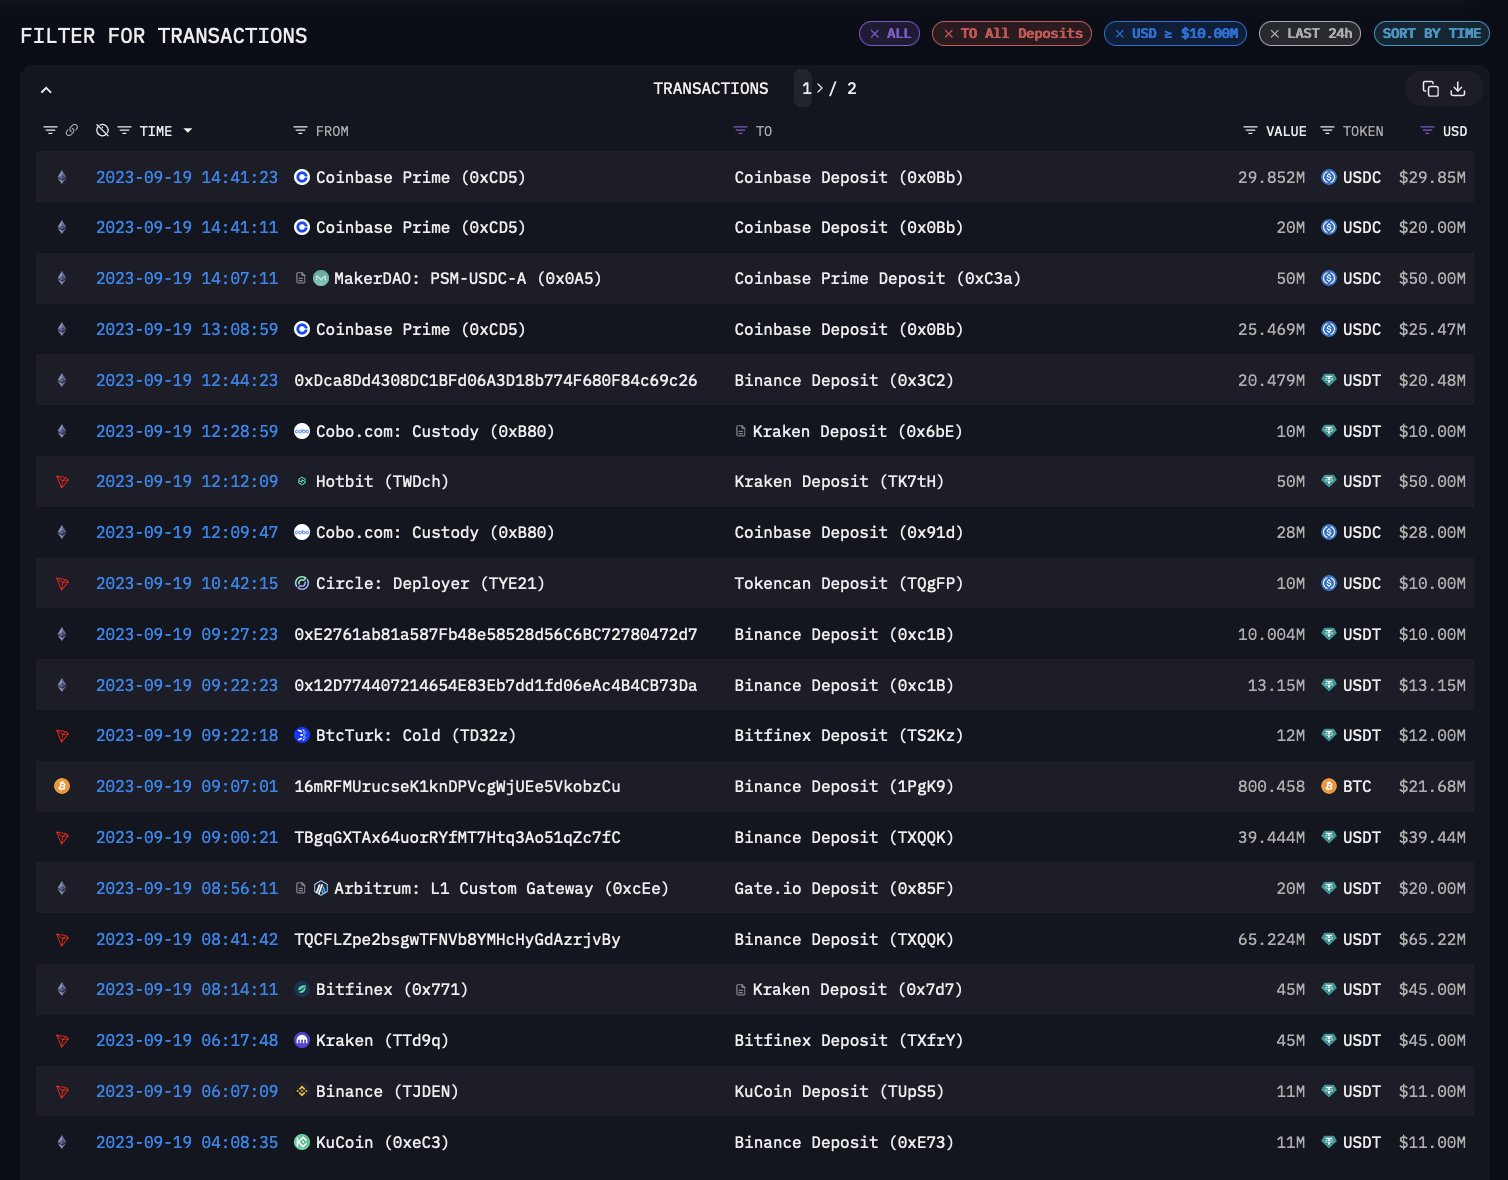The height and width of the screenshot is (1180, 1508).
Task: Click the KuCoin logo in the 04:08:35 row
Action: tap(302, 1142)
